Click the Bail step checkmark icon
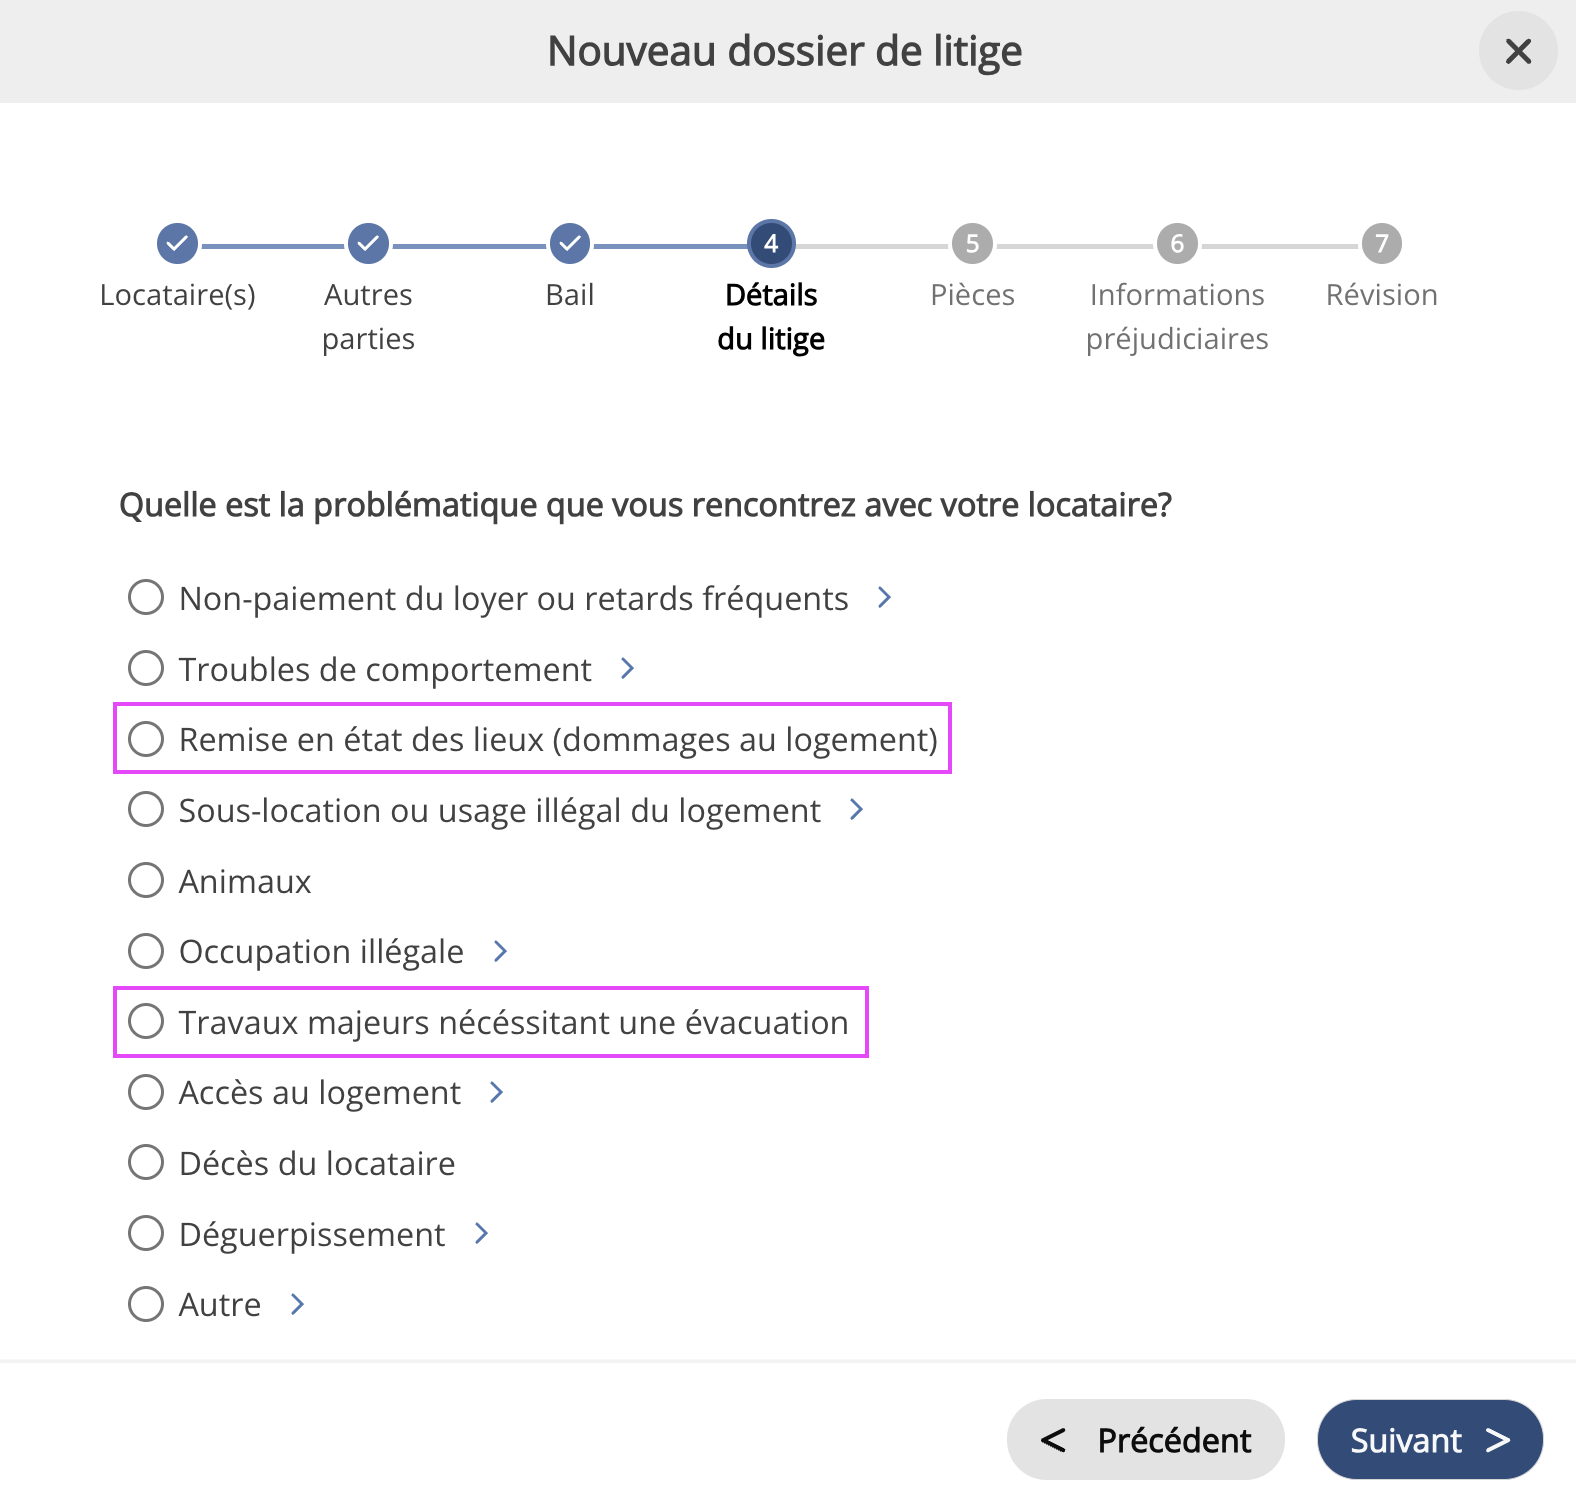This screenshot has width=1576, height=1506. point(569,243)
